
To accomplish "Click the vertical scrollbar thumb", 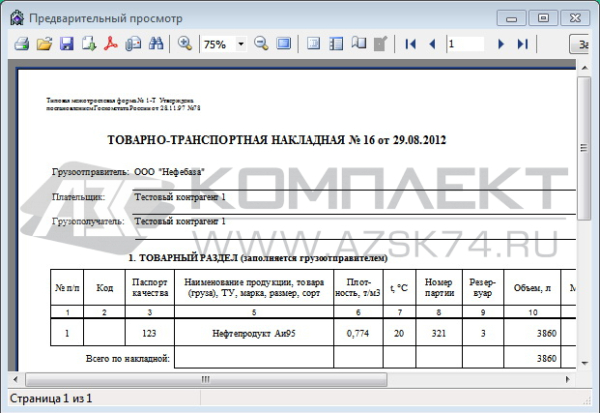I will tap(584, 148).
